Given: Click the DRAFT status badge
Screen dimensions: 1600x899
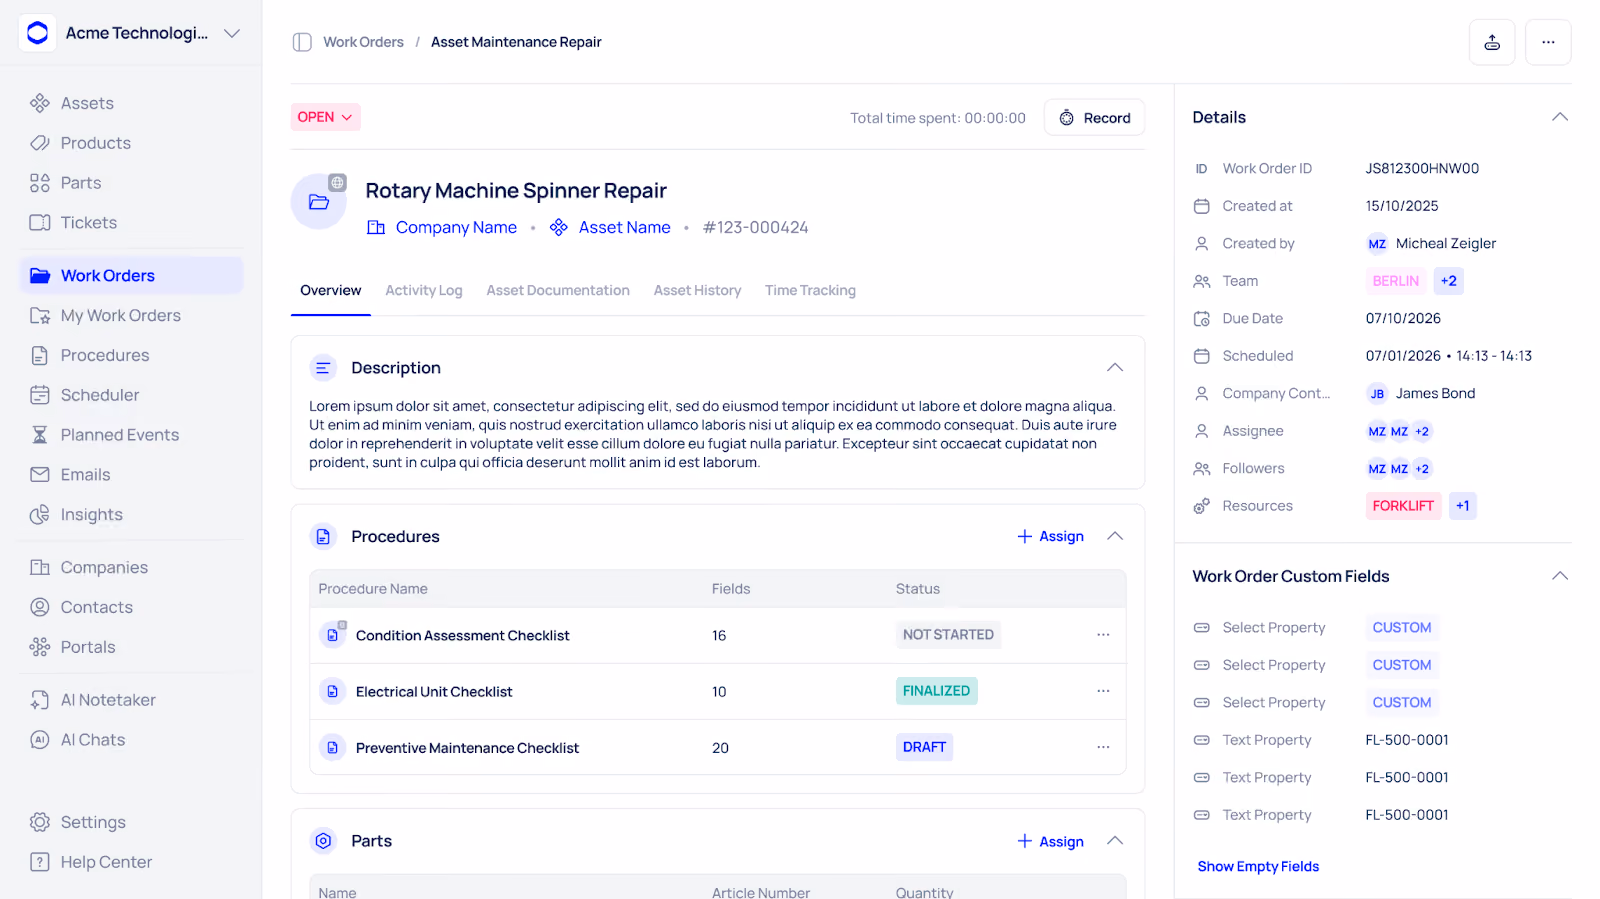Looking at the screenshot, I should point(924,747).
